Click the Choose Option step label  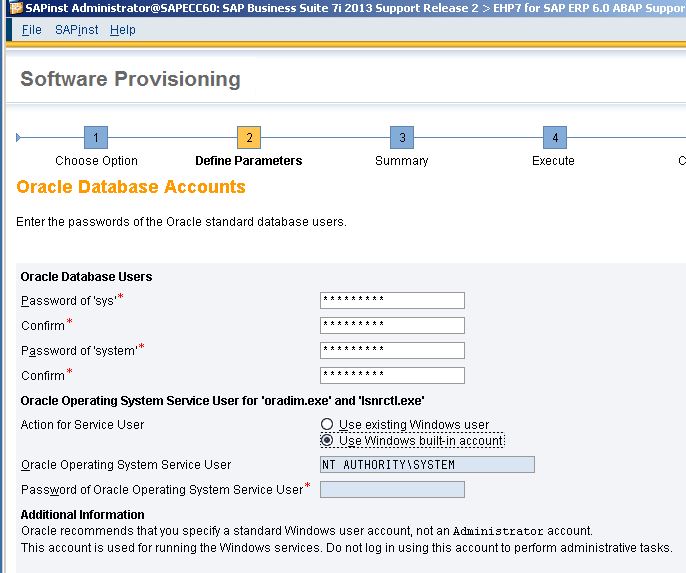click(x=96, y=161)
